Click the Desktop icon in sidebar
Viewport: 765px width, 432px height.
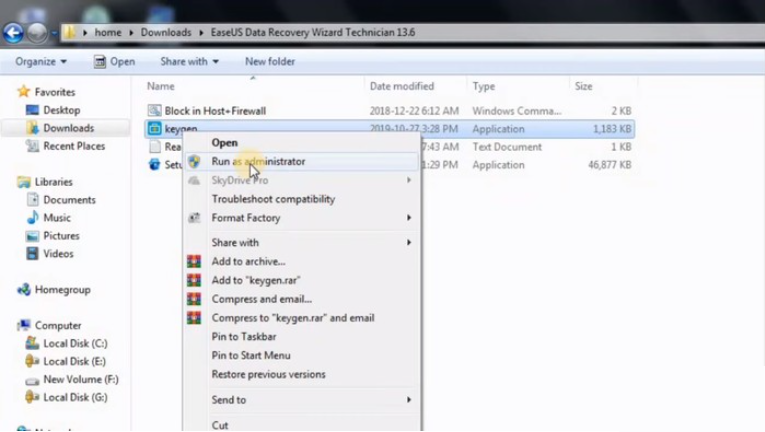tap(32, 110)
